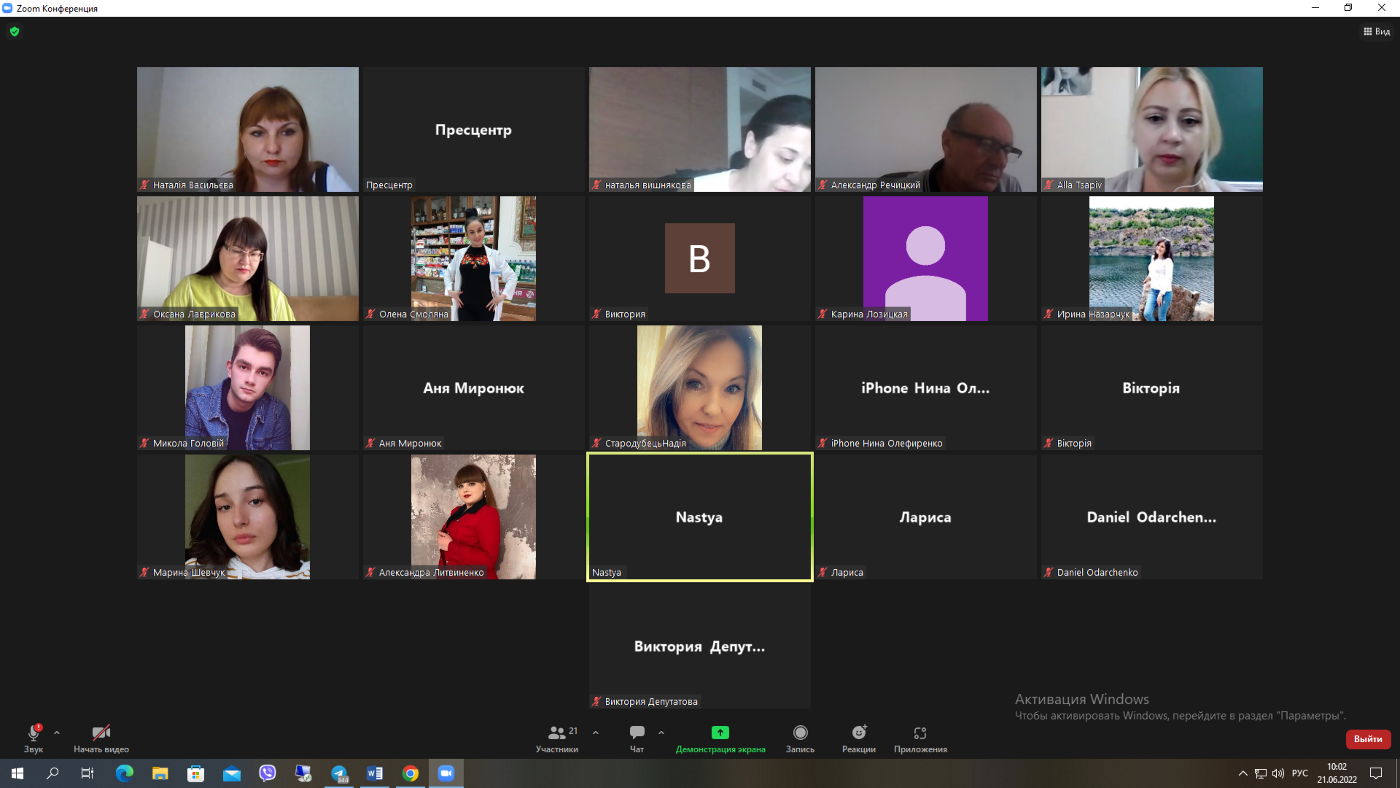Screen dimensions: 1400x788
Task: Click the red Выйти button
Action: (x=1368, y=740)
